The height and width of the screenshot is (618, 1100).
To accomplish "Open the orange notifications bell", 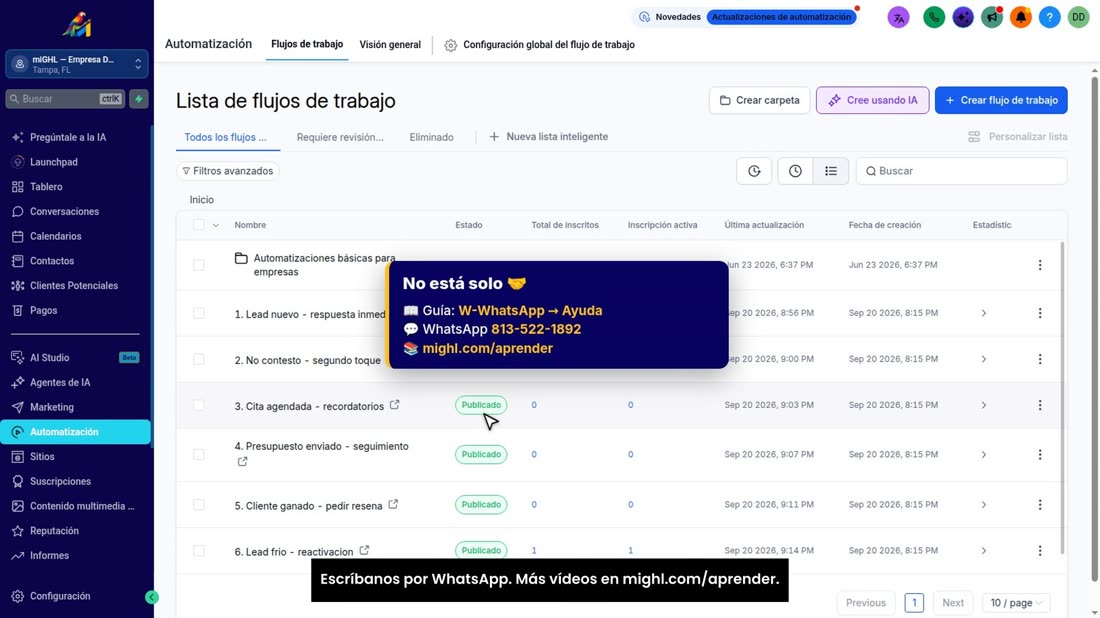I will click(1021, 18).
